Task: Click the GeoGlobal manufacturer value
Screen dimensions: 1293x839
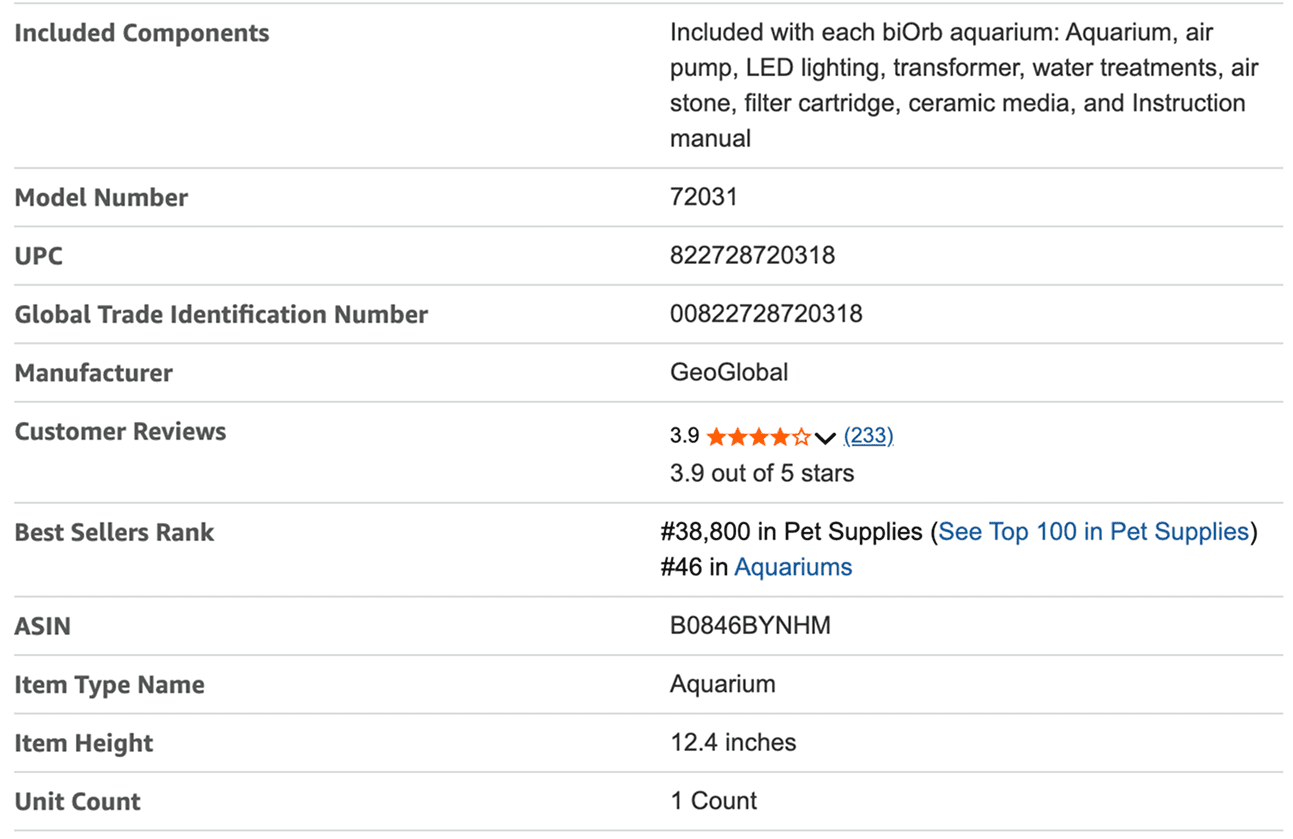Action: coord(729,373)
